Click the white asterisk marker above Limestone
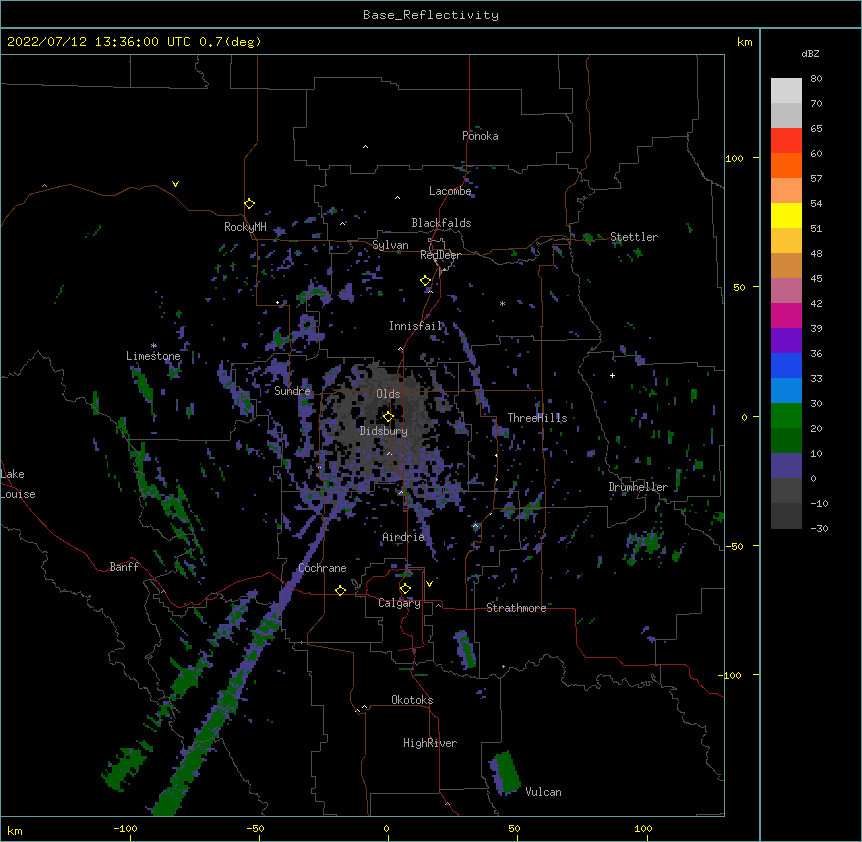Viewport: 862px width, 842px height. pyautogui.click(x=154, y=346)
